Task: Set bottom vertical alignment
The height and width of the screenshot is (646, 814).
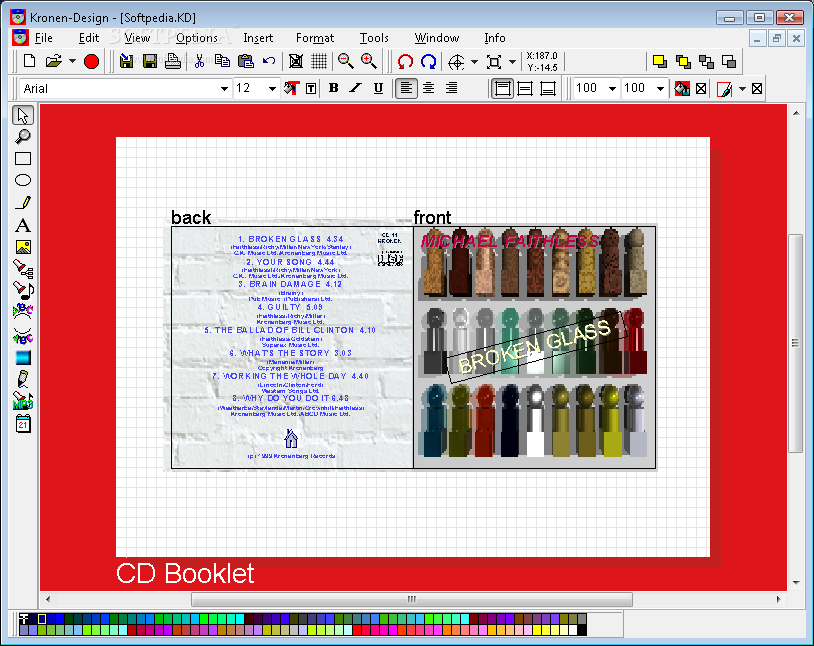Action: click(x=548, y=89)
